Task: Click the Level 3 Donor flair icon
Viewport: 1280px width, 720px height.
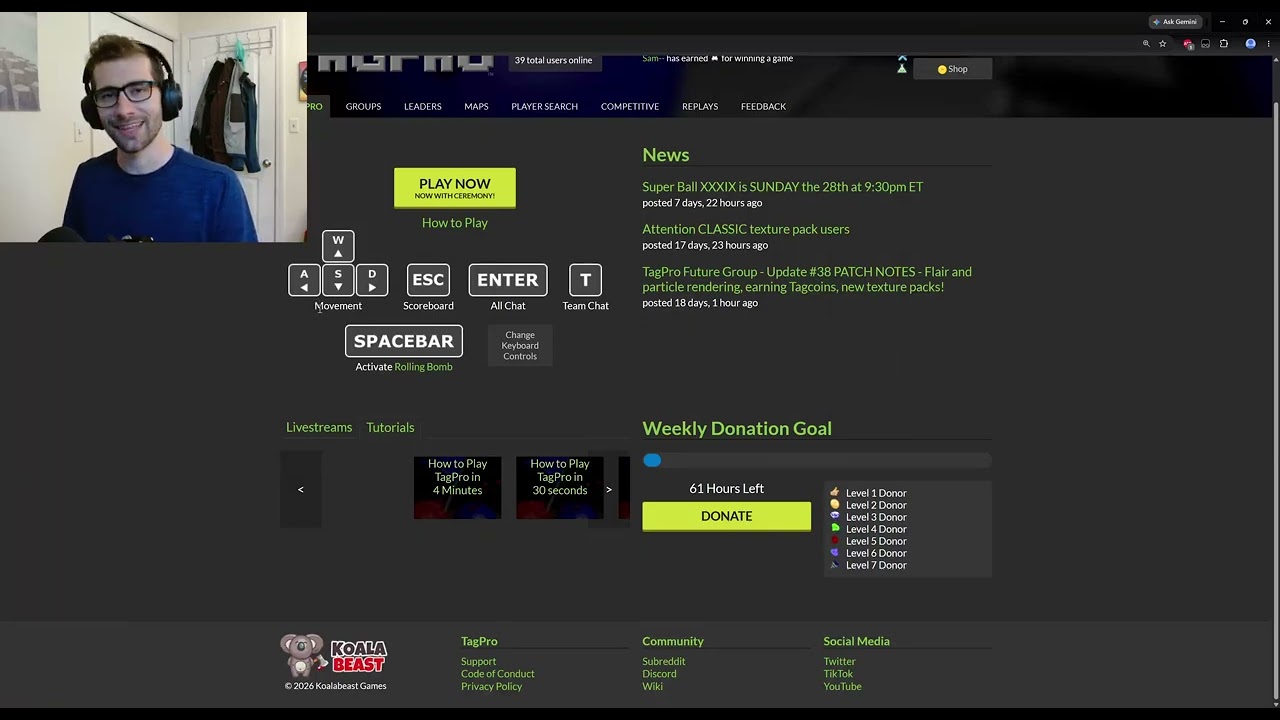Action: (x=835, y=517)
